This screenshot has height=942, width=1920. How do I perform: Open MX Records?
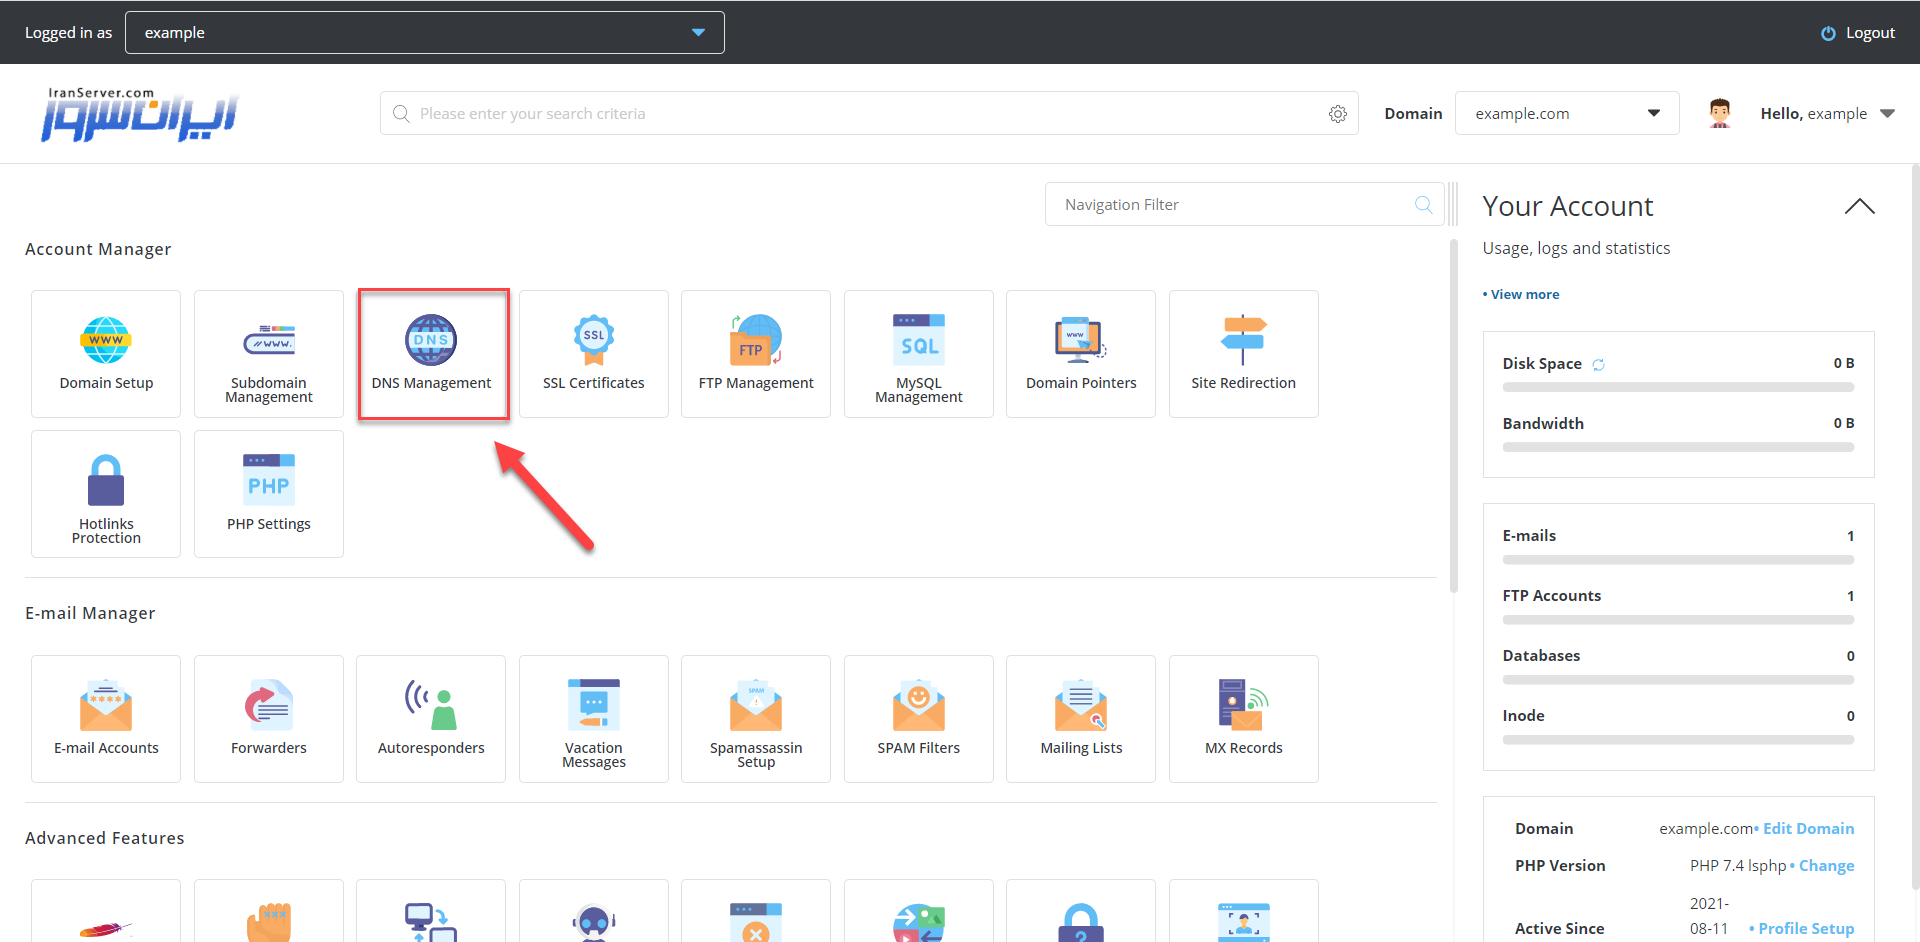click(1244, 719)
